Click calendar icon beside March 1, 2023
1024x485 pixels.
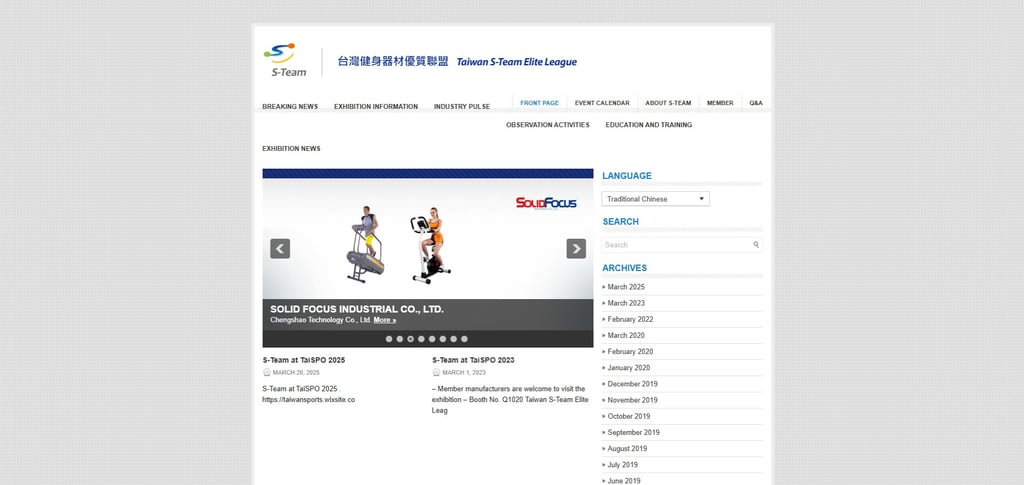436,373
